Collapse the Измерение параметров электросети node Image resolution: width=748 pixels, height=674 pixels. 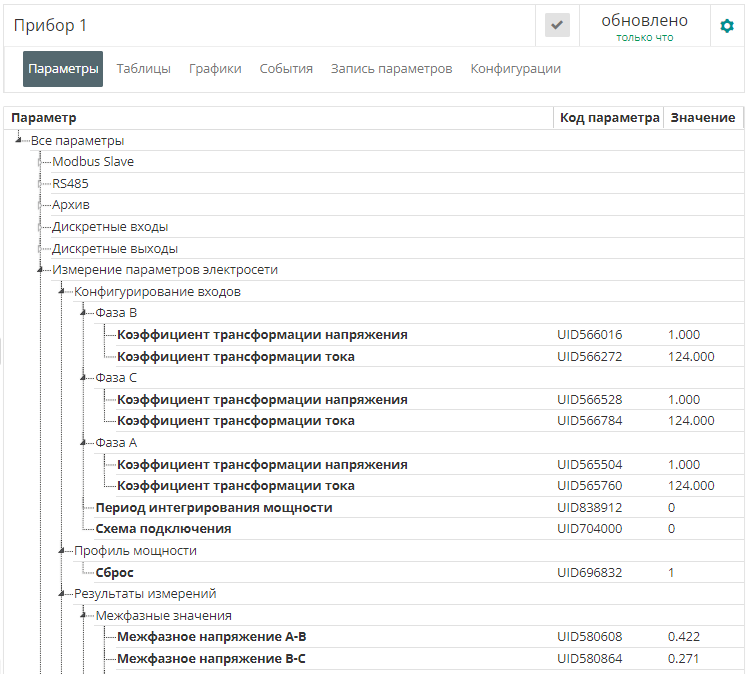point(41,270)
